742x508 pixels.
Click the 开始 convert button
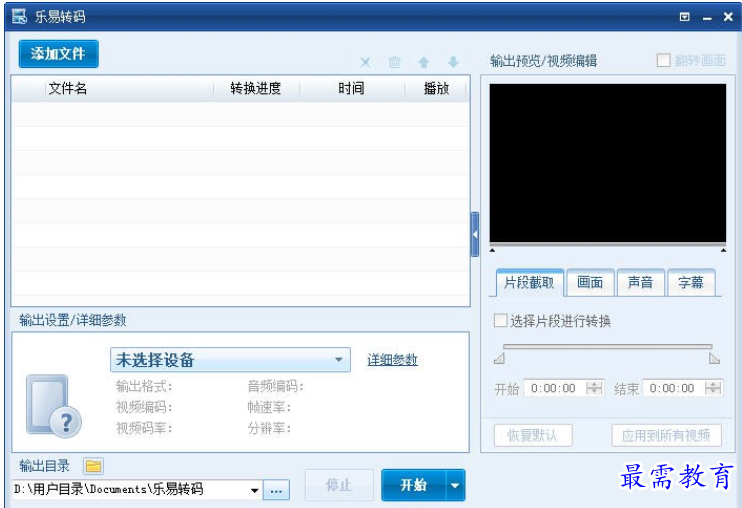pyautogui.click(x=413, y=485)
